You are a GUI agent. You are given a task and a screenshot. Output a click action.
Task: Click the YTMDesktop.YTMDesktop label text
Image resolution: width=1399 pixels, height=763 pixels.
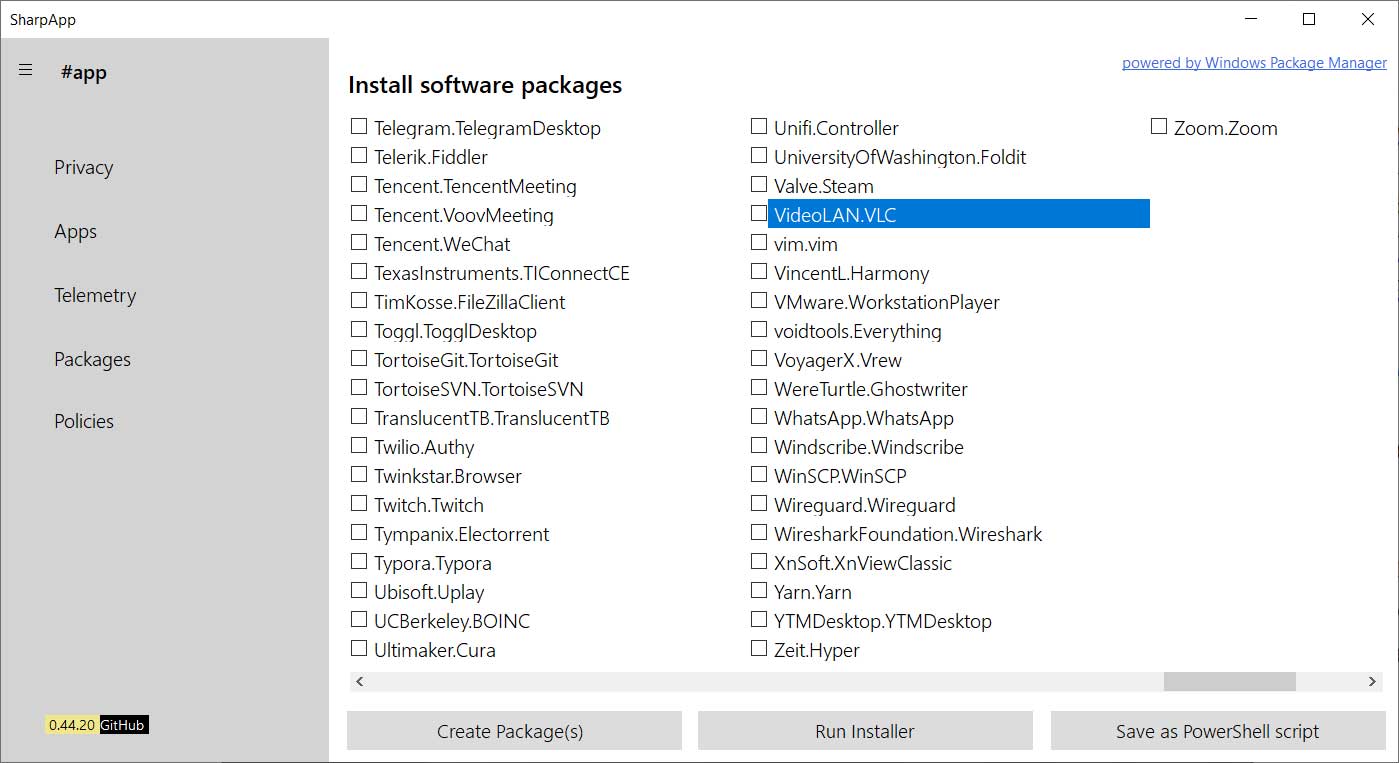[883, 621]
